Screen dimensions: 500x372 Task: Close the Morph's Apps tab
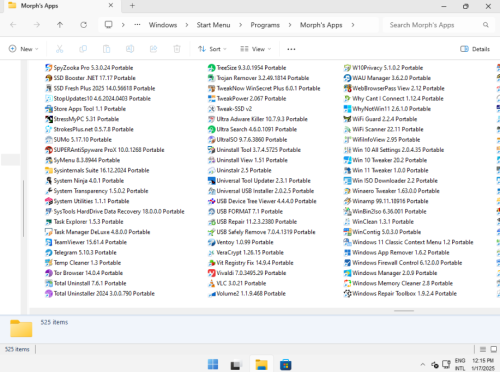111,6
